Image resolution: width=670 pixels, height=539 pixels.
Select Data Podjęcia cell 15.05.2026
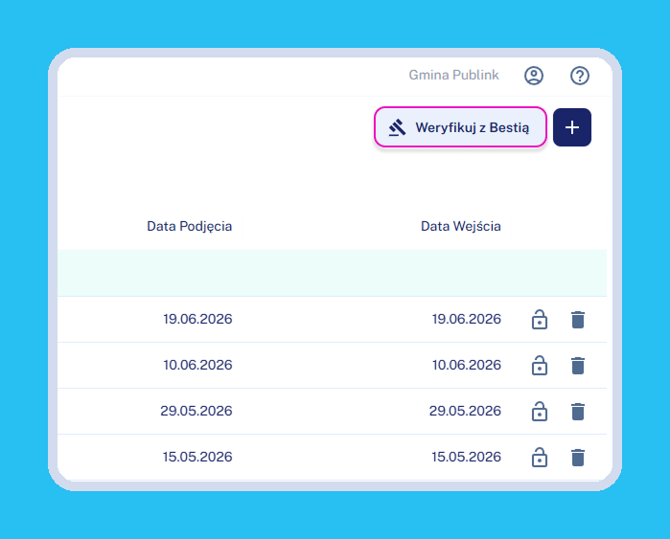pyautogui.click(x=197, y=457)
